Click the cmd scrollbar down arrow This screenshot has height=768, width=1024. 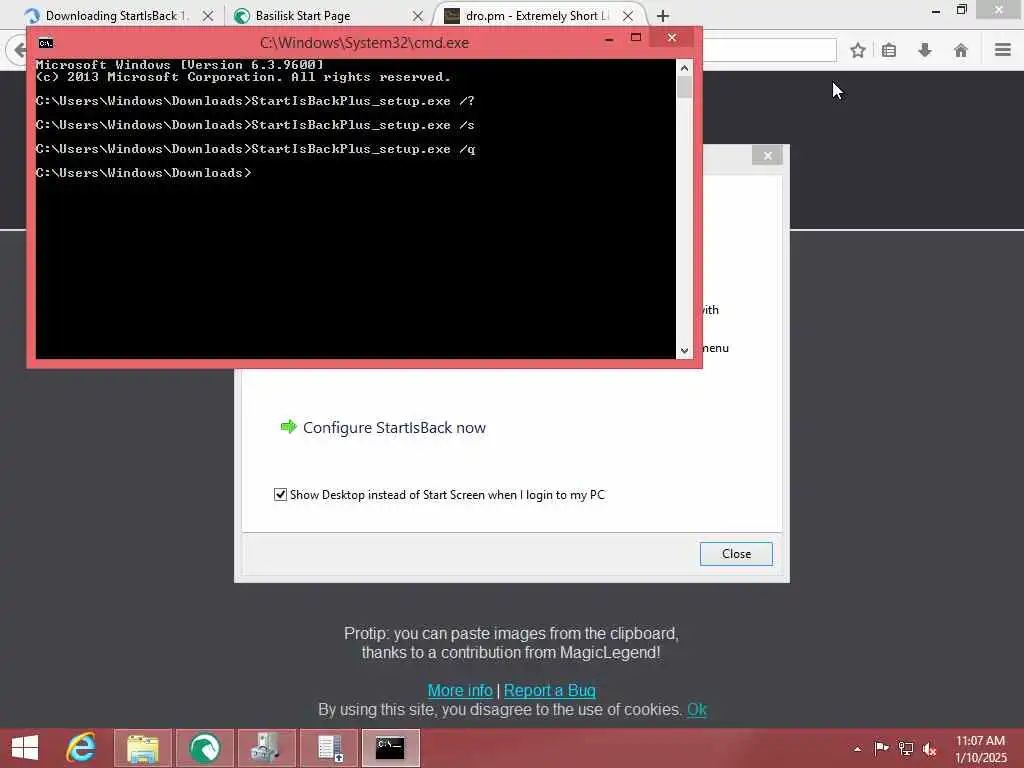(684, 351)
